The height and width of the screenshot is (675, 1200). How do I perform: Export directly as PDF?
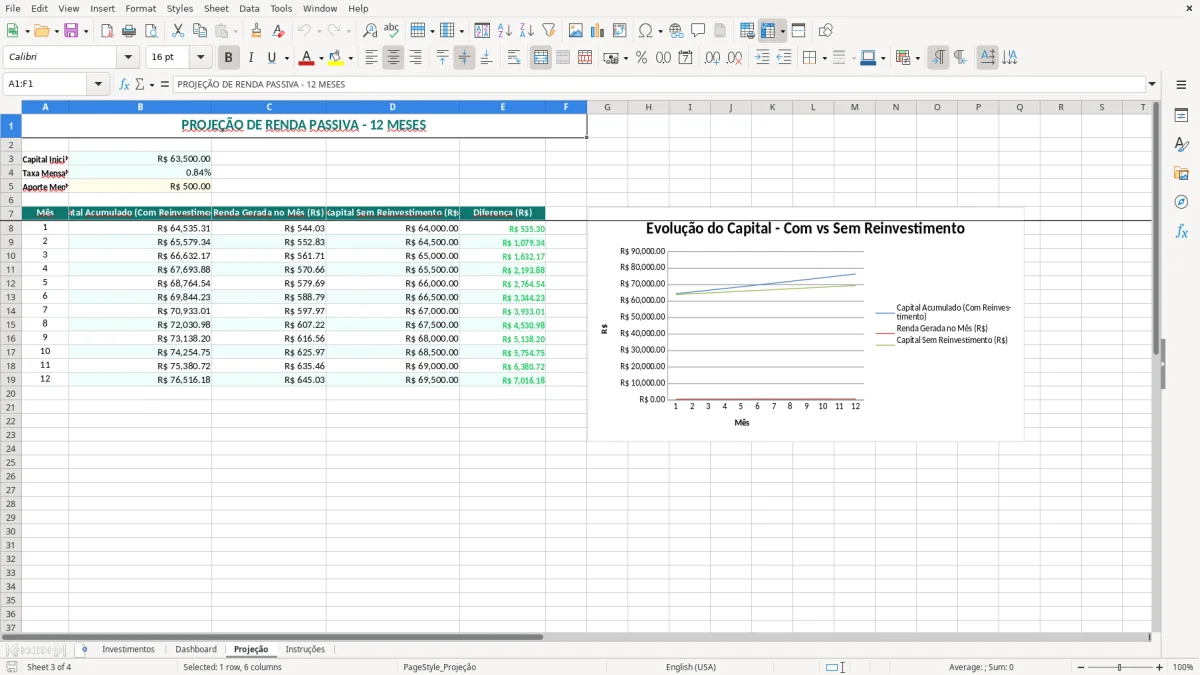point(107,31)
